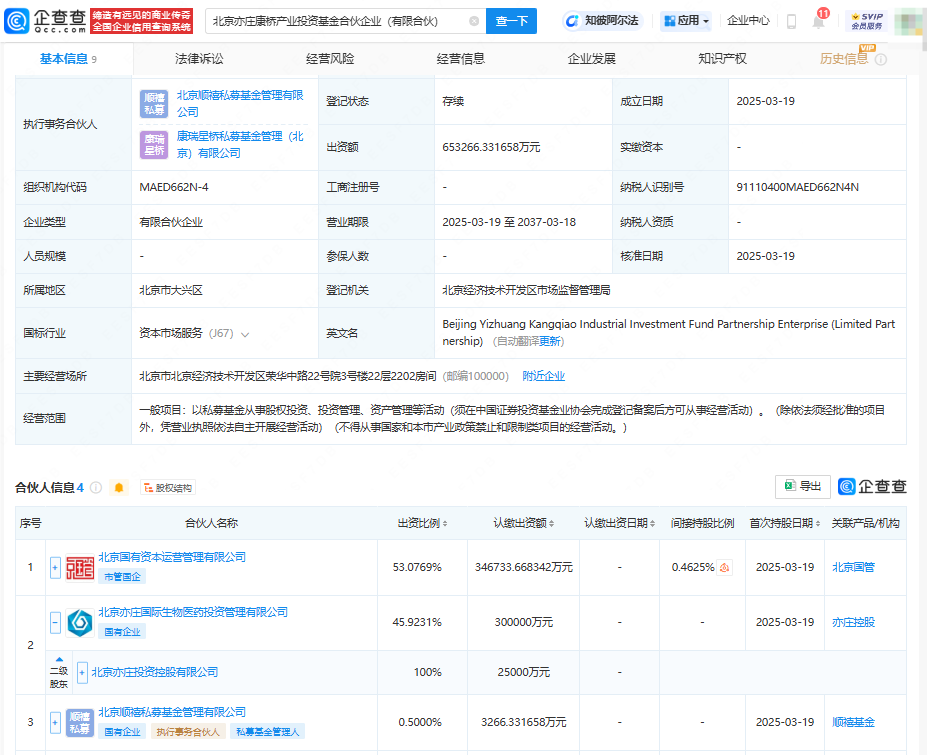Viewport: 927px width, 755px height.
Task: Open 北京亦庄国际生物医药投资管理有限公司 link
Action: pyautogui.click(x=193, y=612)
